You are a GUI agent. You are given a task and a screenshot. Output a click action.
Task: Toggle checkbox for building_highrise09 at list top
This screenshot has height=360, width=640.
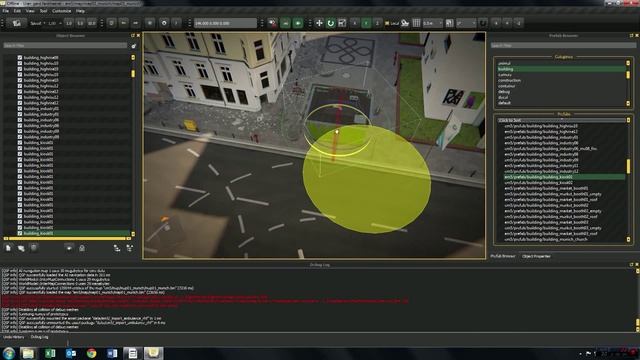(20, 58)
